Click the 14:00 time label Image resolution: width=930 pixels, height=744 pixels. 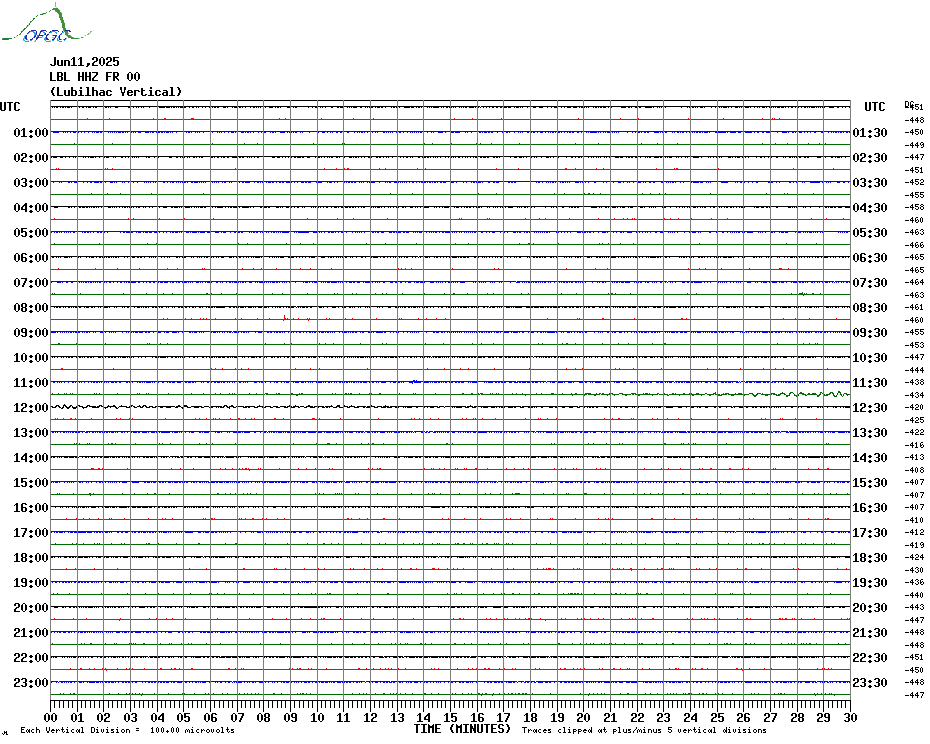[x=31, y=457]
